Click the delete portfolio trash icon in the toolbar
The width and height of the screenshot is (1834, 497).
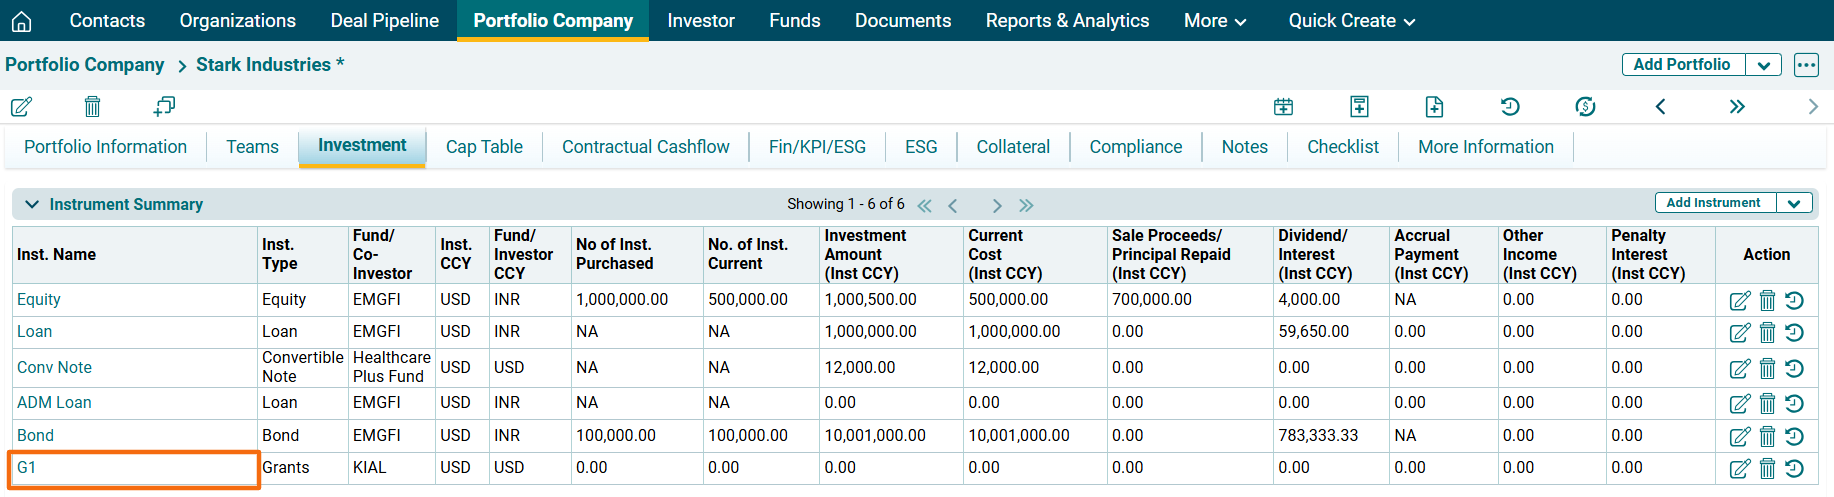pos(92,106)
